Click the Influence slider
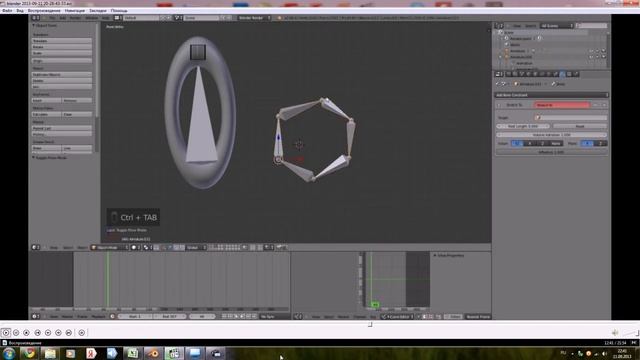Screen dimensions: 640x360 tap(551, 152)
